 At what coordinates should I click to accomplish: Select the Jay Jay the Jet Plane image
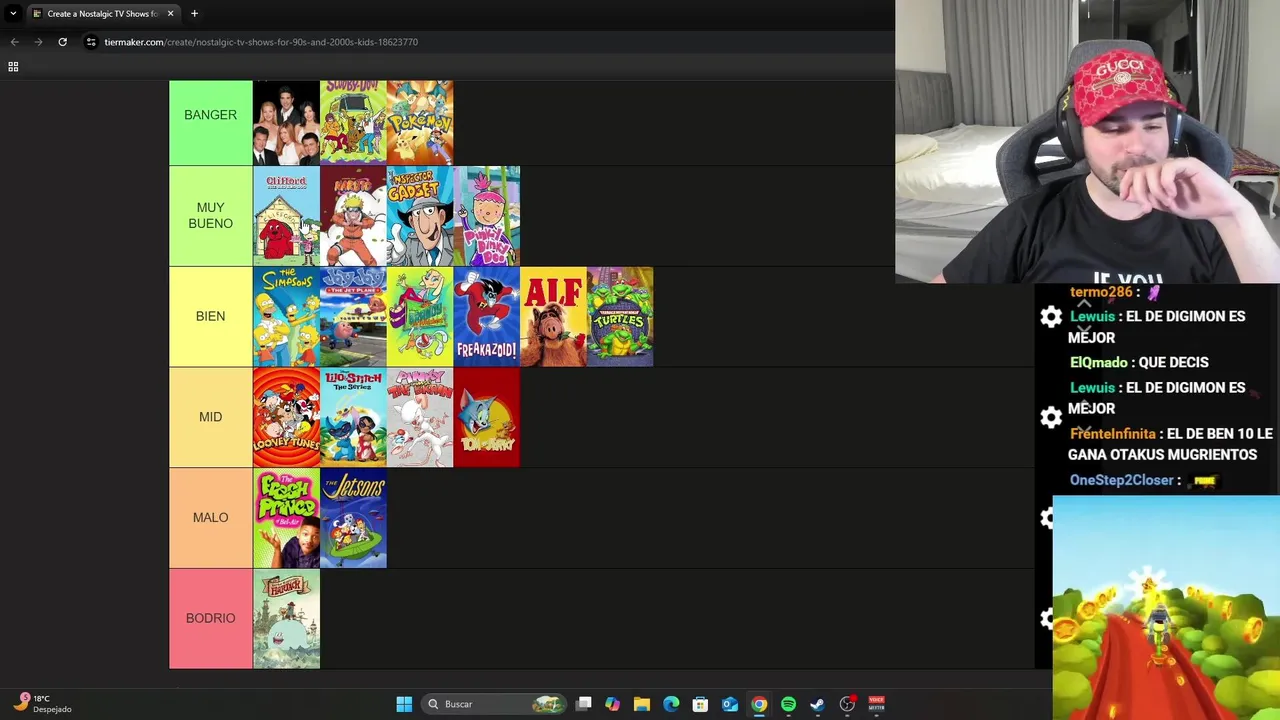pos(353,316)
